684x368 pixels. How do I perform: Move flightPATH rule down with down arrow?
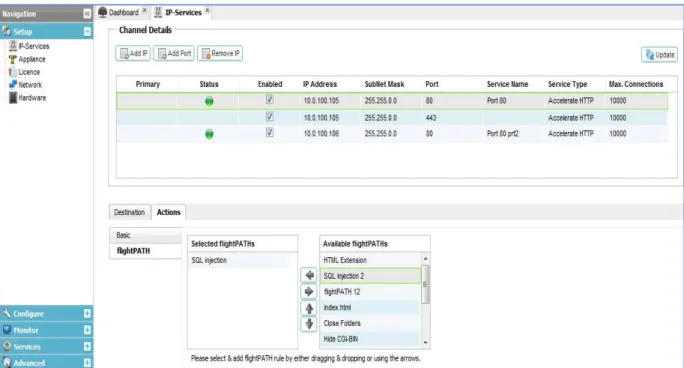pyautogui.click(x=309, y=324)
